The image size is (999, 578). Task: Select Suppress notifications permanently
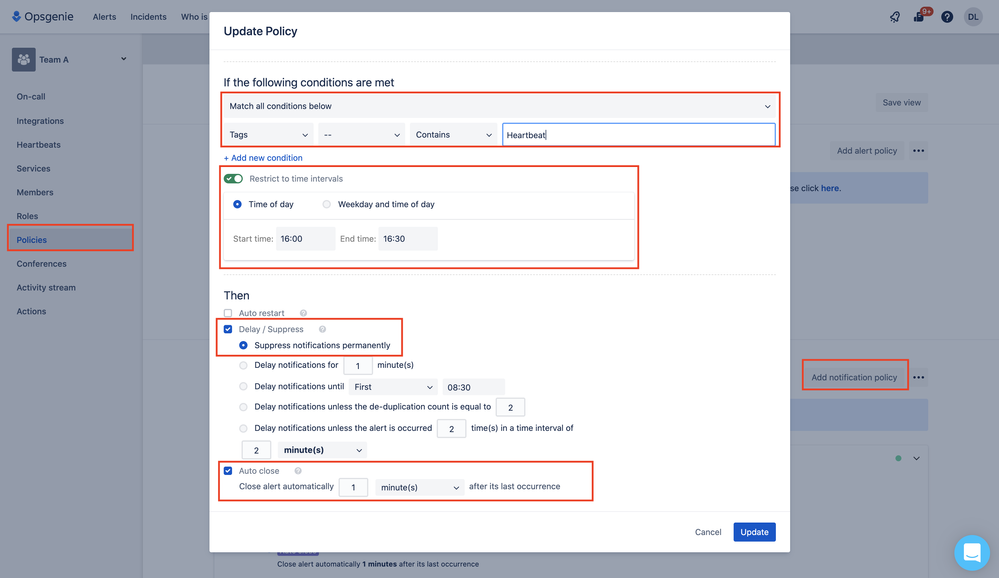coord(243,345)
